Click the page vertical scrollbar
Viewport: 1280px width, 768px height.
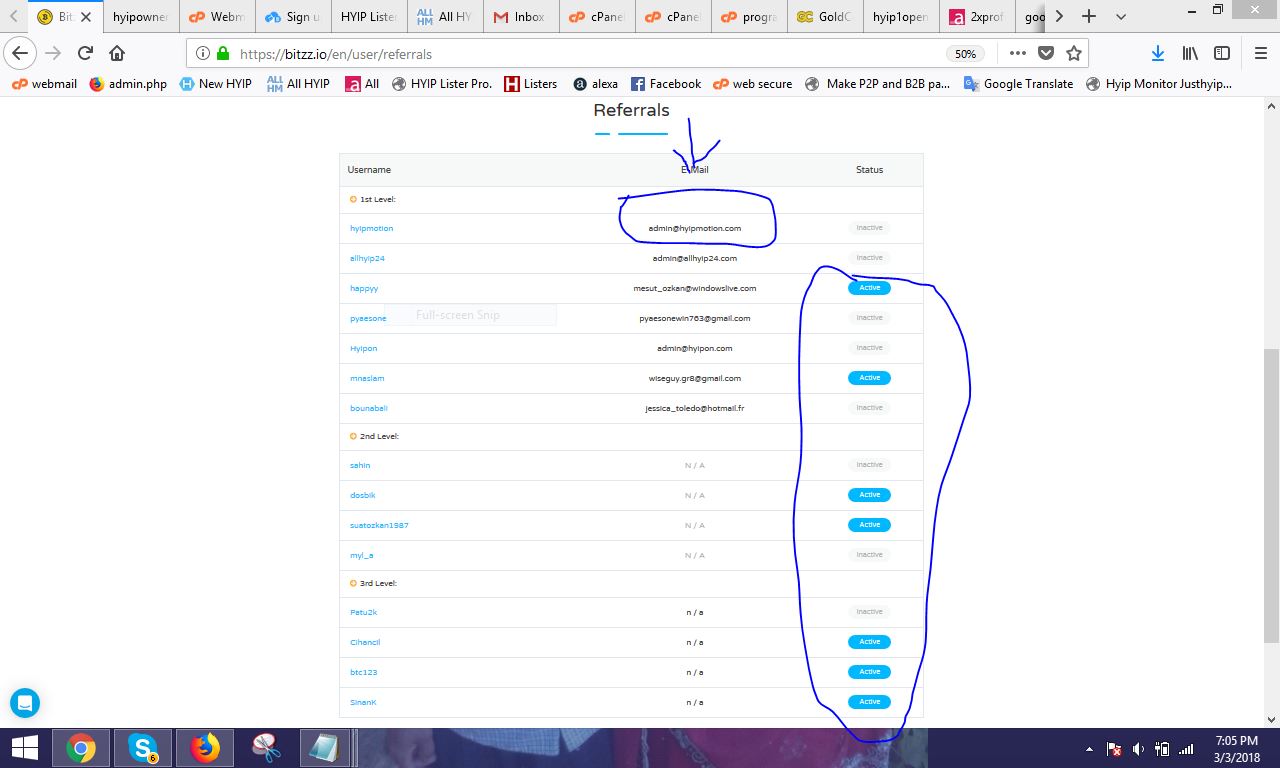coord(1271,495)
